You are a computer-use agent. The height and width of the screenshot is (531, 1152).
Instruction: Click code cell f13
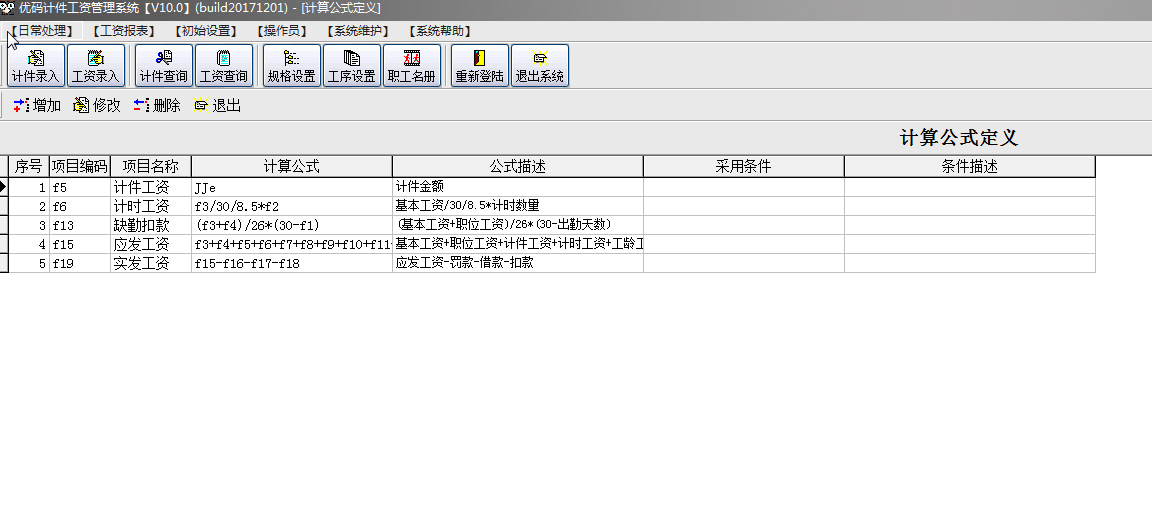79,225
